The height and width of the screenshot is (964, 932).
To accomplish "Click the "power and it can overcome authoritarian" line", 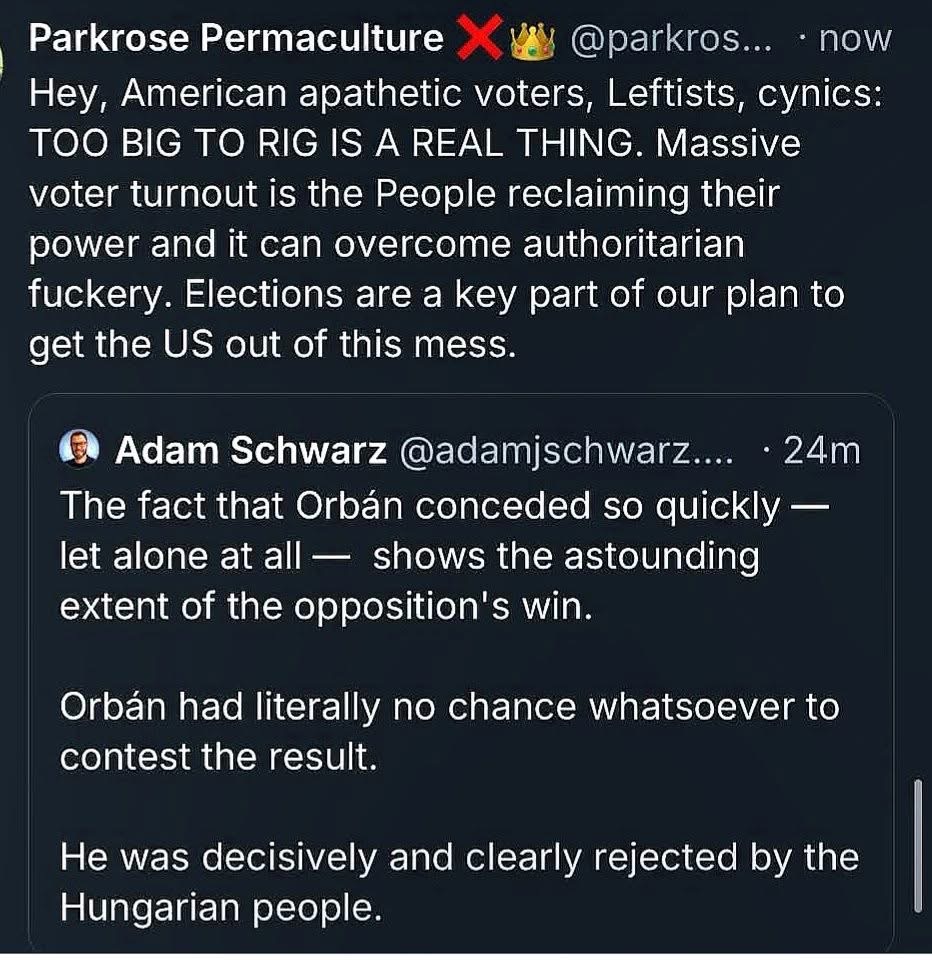I will point(386,246).
